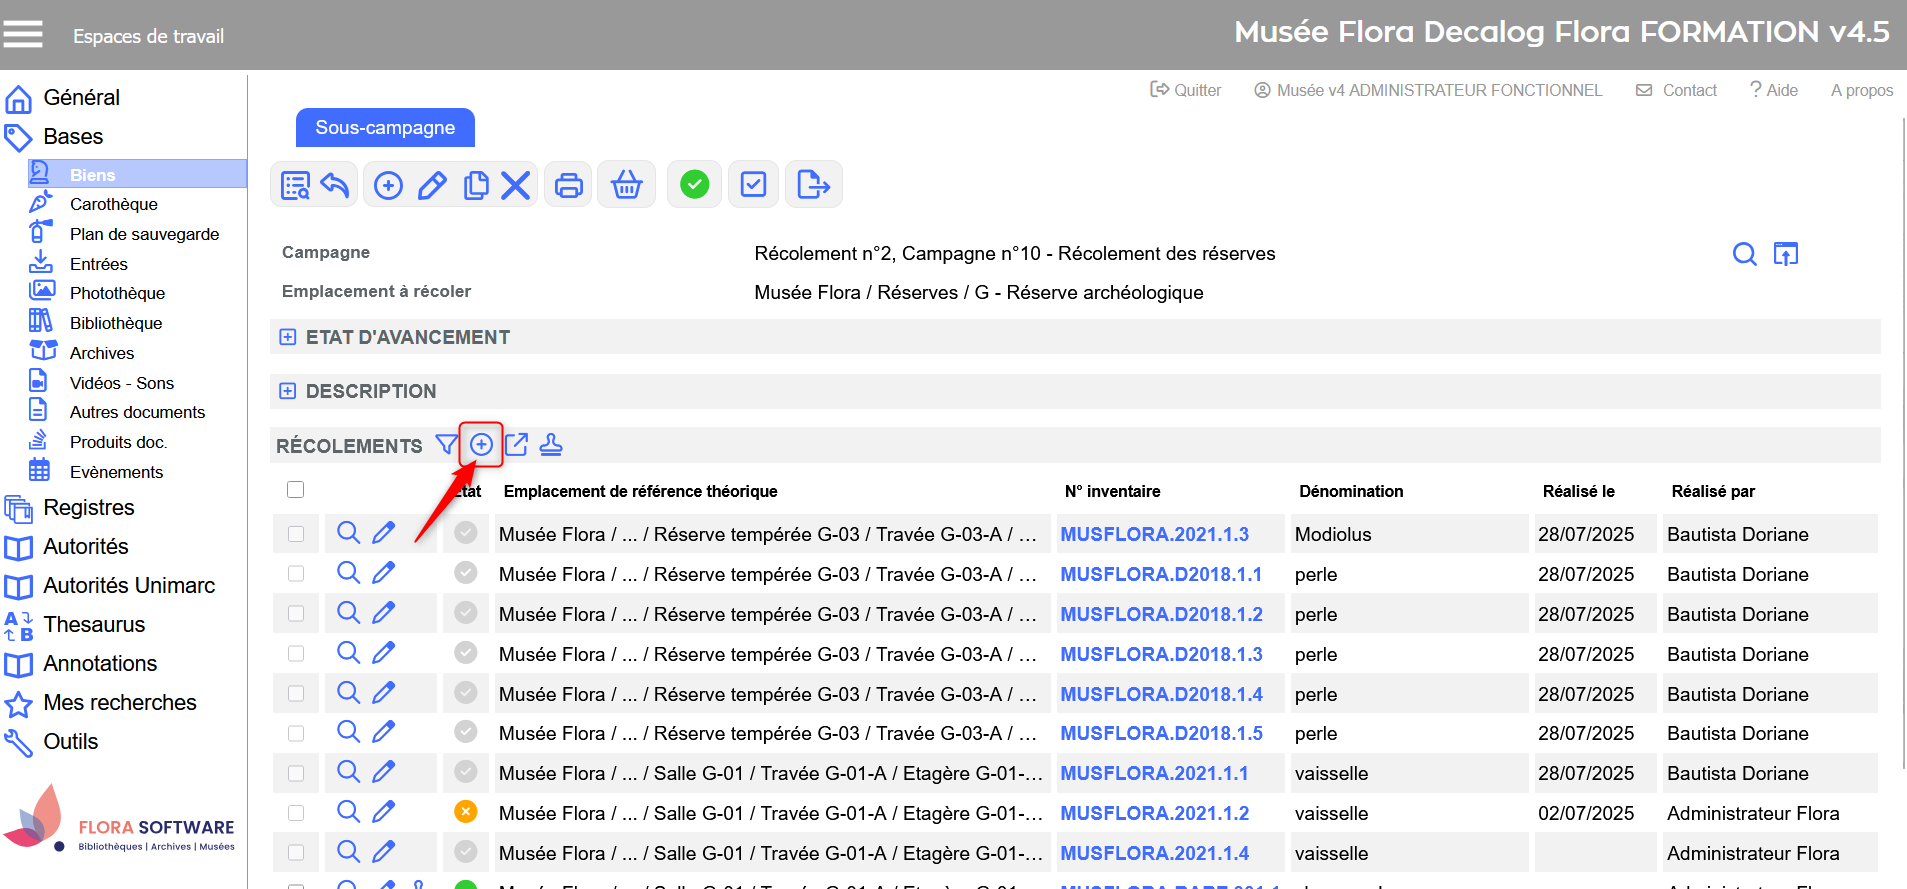Click the basket icon in toolbar

(x=626, y=185)
